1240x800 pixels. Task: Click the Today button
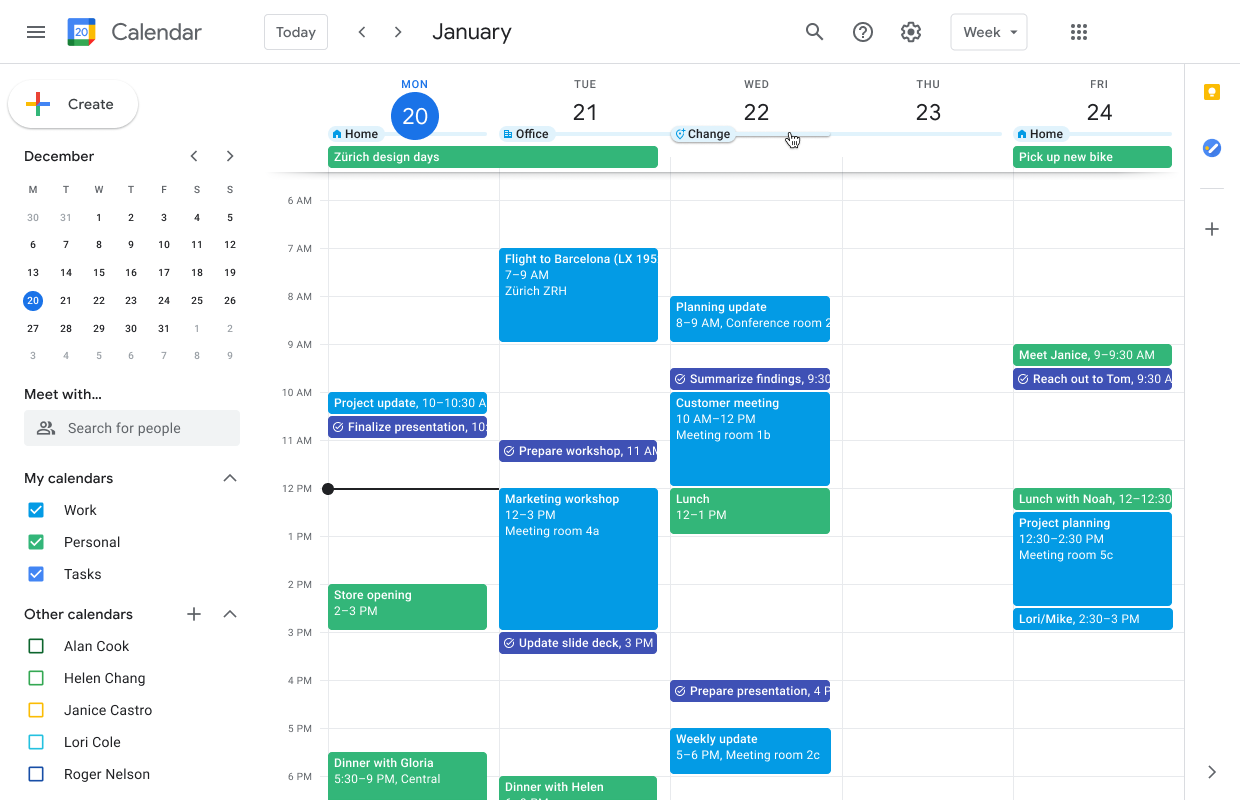[296, 32]
